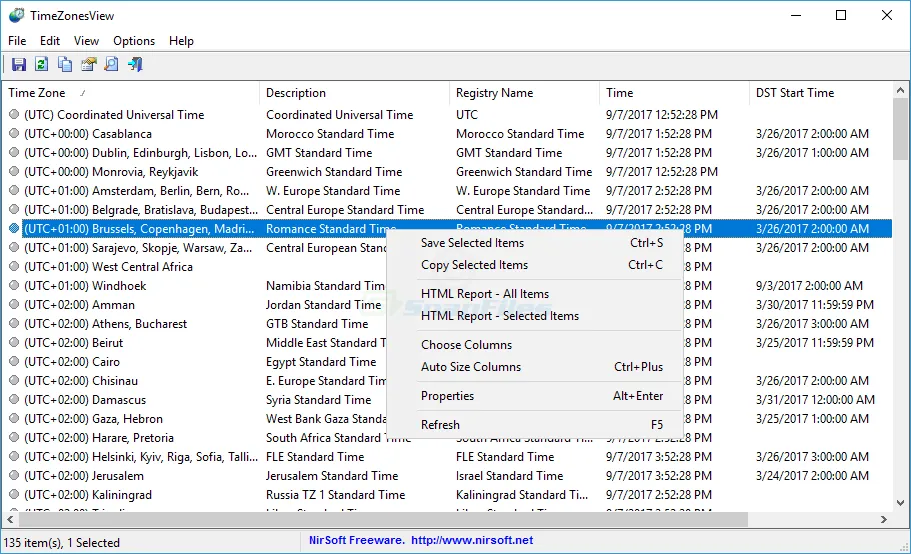Choose Copy Selected Items from context menu
This screenshot has height=554, width=911.
[x=535, y=265]
